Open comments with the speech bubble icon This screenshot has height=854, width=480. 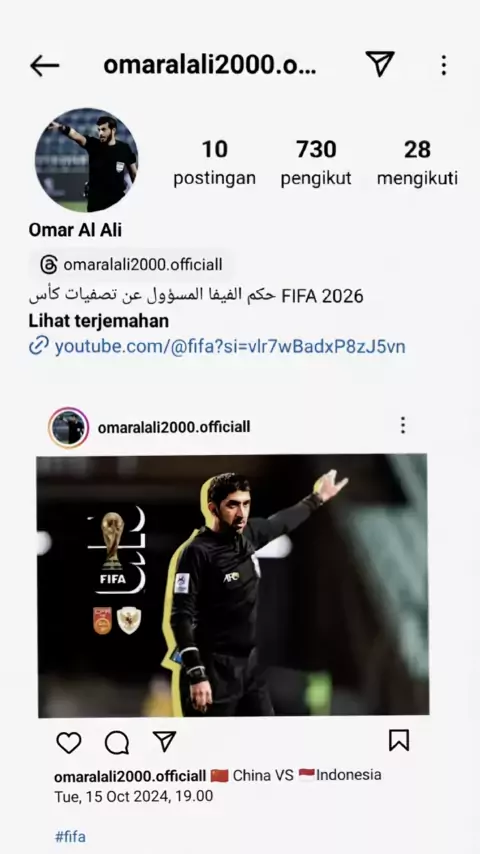click(x=117, y=742)
